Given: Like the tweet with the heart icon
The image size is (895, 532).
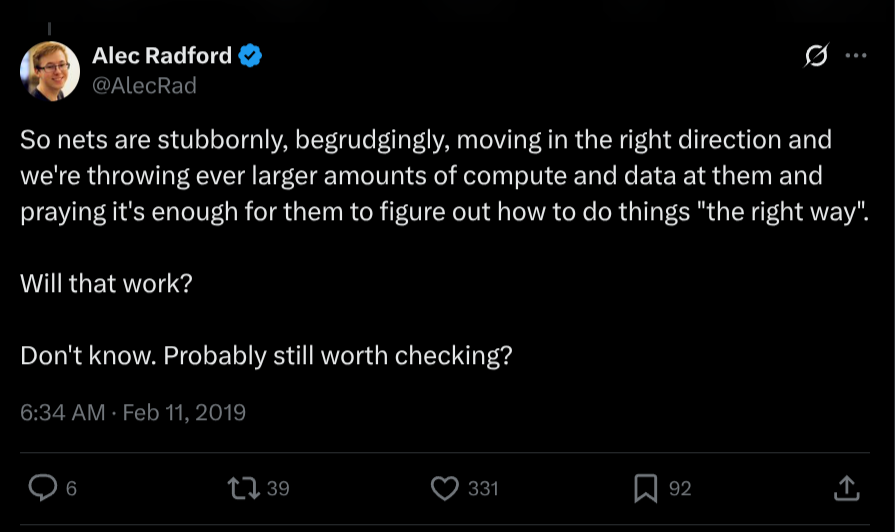Looking at the screenshot, I should 444,488.
